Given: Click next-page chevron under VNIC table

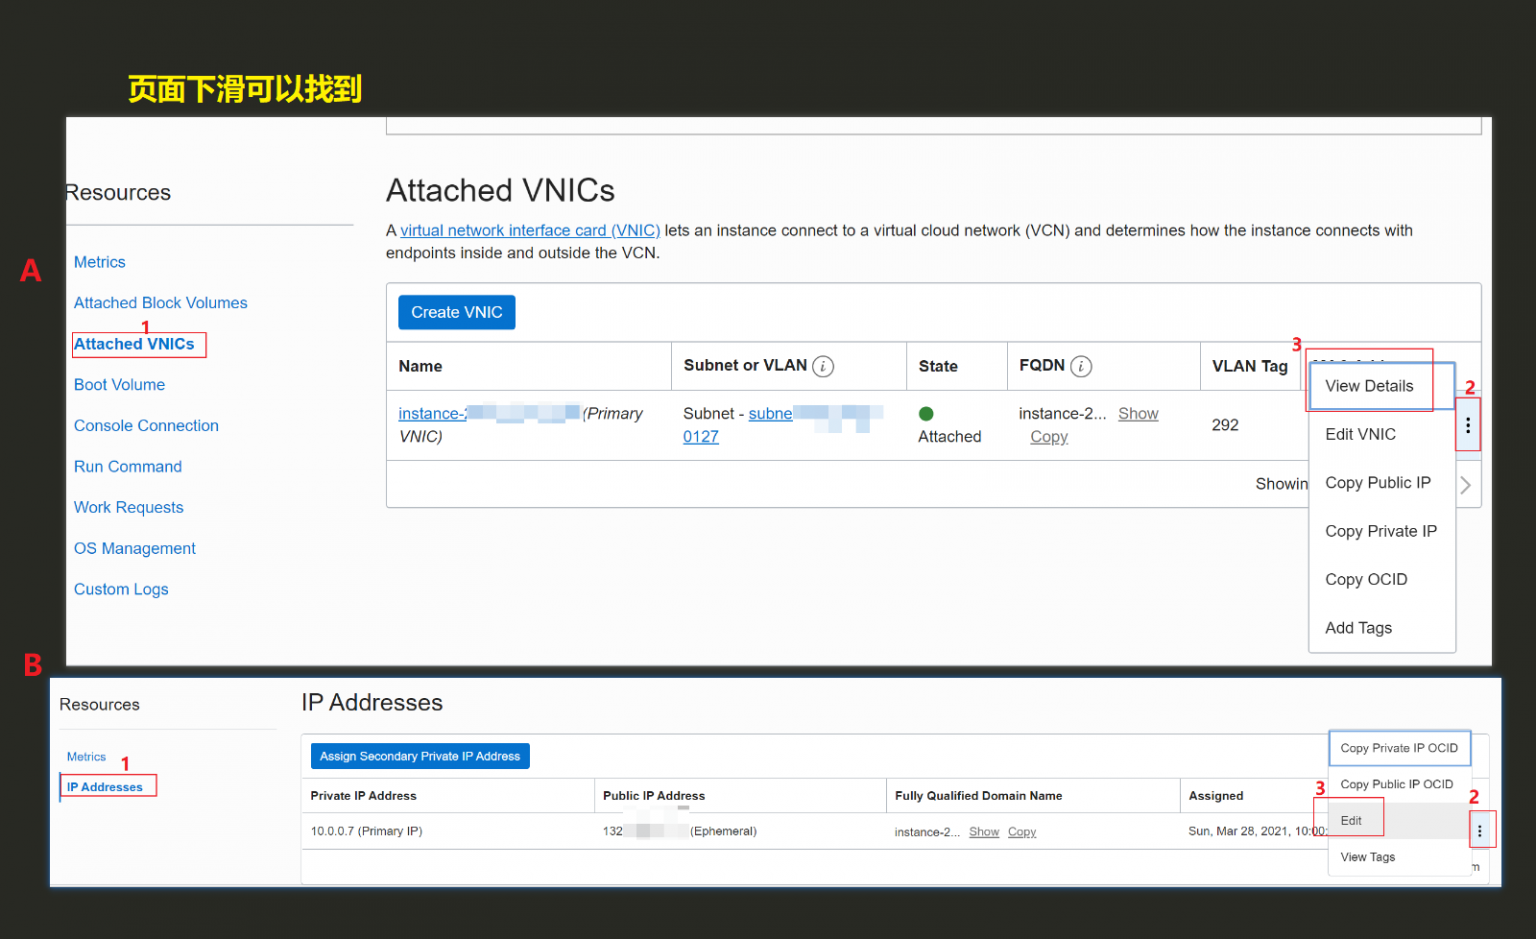Looking at the screenshot, I should coord(1465,485).
